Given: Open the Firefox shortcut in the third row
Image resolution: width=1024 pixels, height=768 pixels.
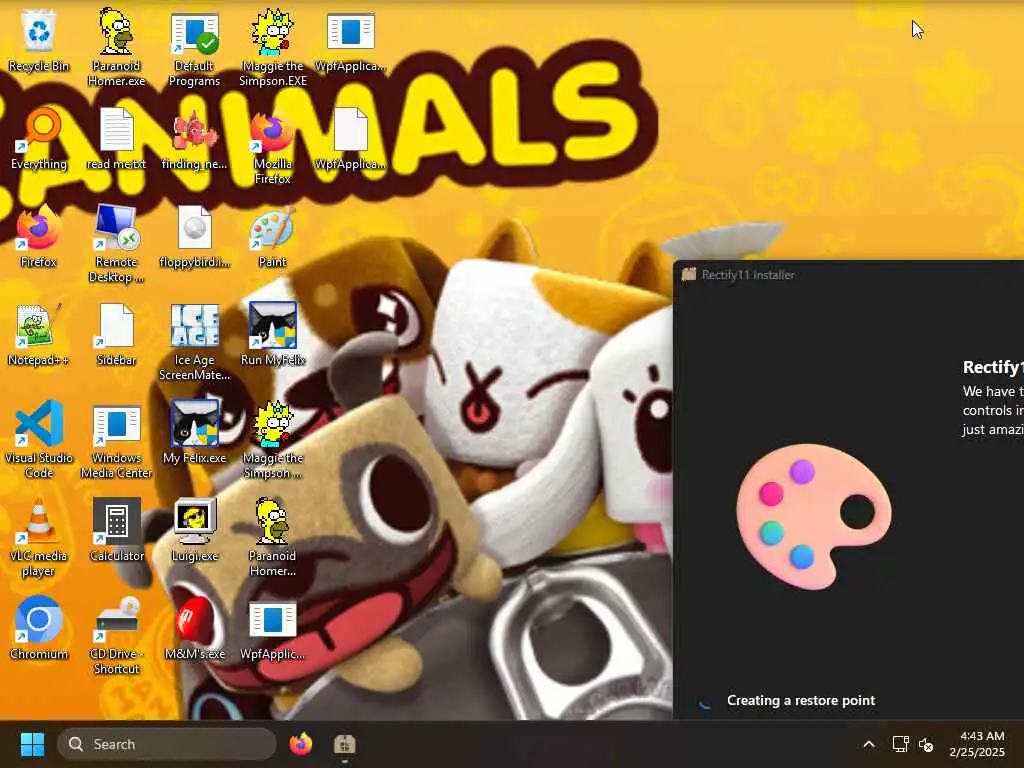Looking at the screenshot, I should pos(39,236).
